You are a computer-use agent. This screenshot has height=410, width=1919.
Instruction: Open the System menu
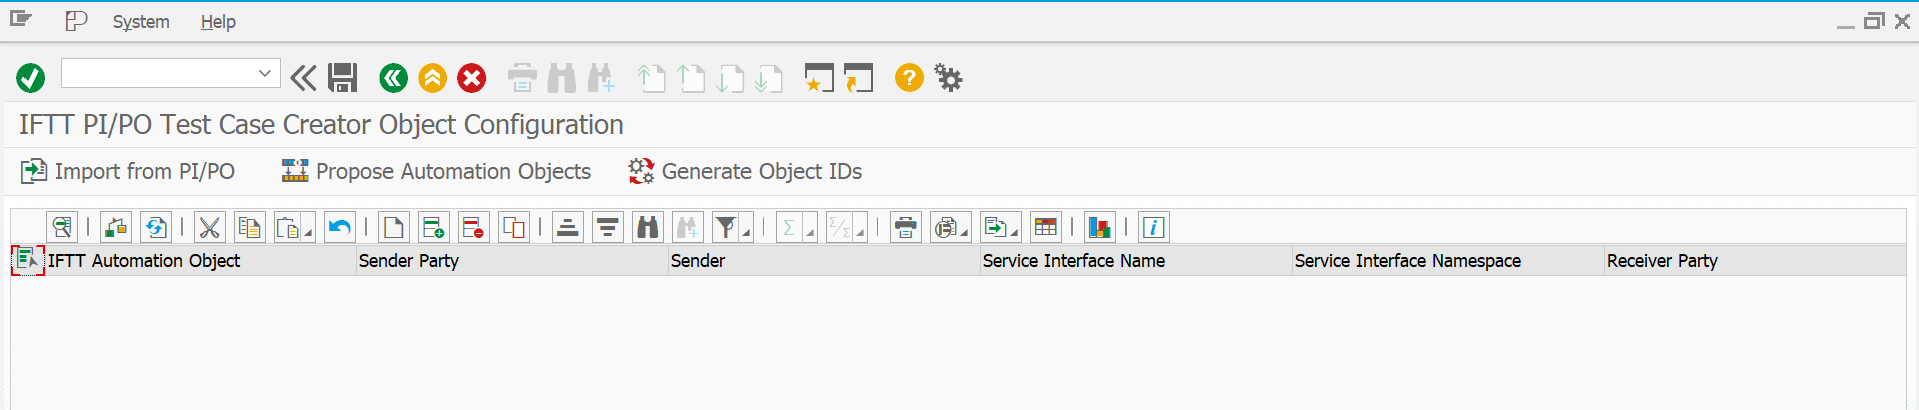click(x=141, y=22)
